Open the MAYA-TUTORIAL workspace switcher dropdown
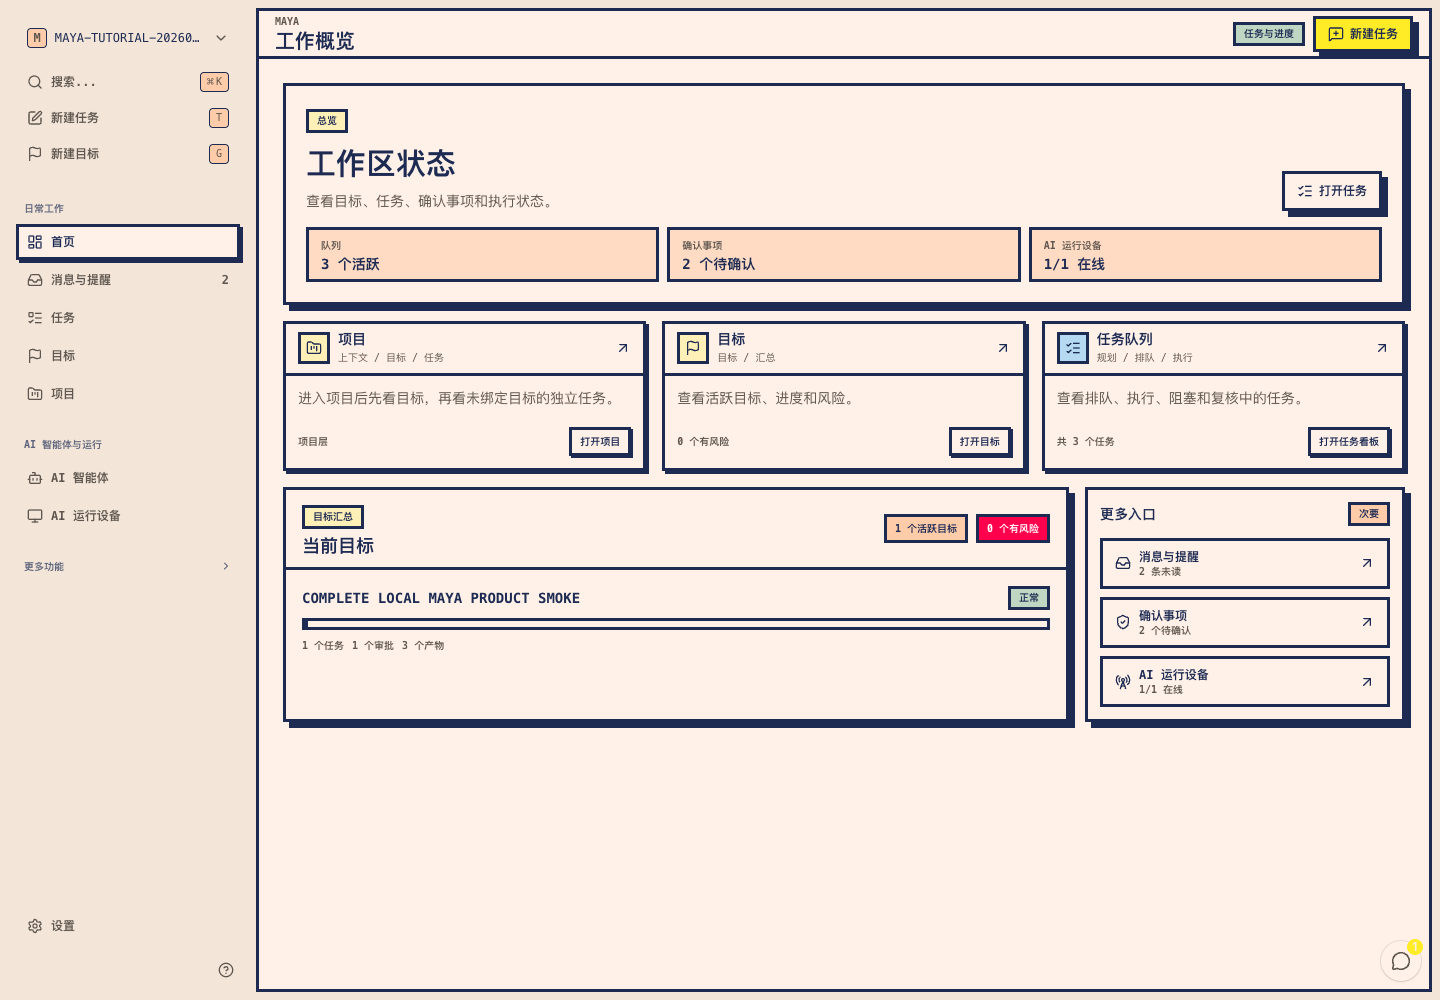 pos(128,38)
